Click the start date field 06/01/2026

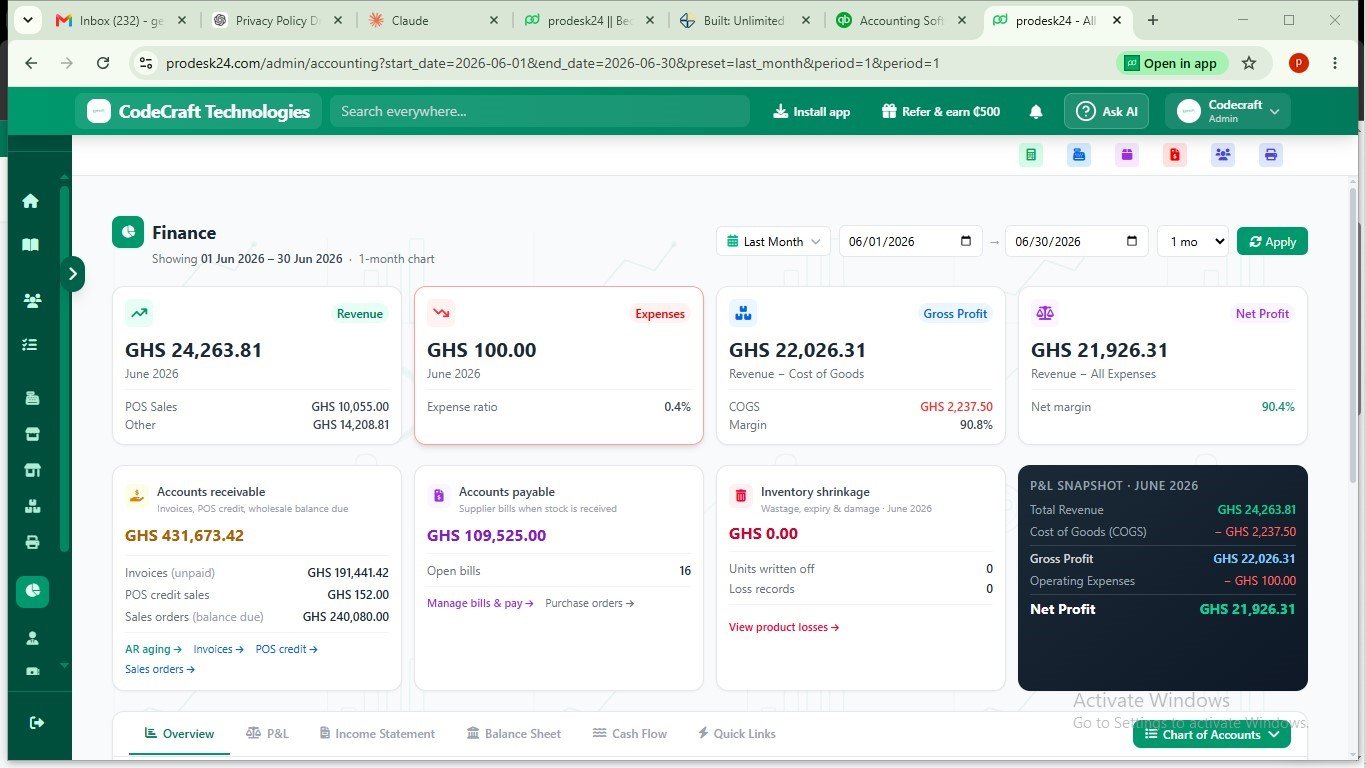click(910, 241)
